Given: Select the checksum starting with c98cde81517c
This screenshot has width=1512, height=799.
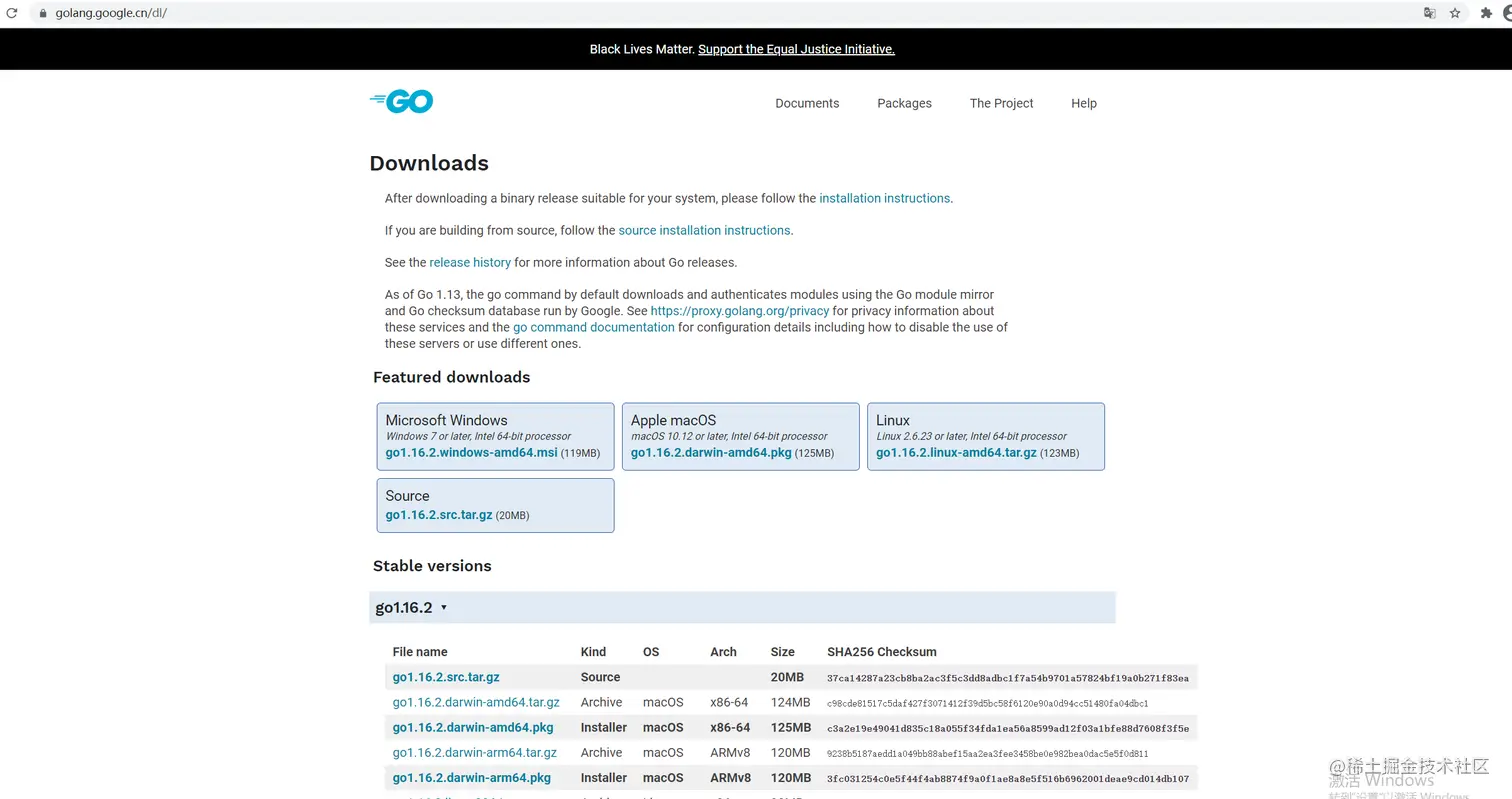Looking at the screenshot, I should pos(988,703).
